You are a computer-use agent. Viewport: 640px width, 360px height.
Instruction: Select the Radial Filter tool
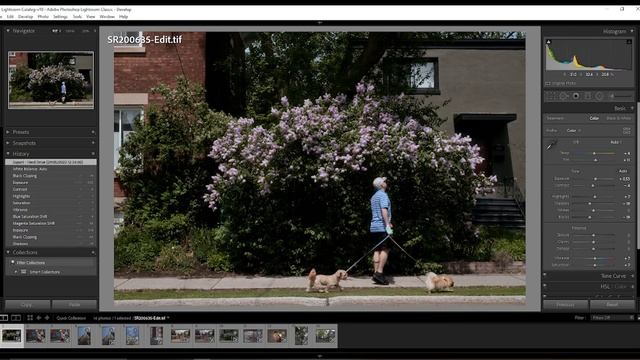point(599,96)
